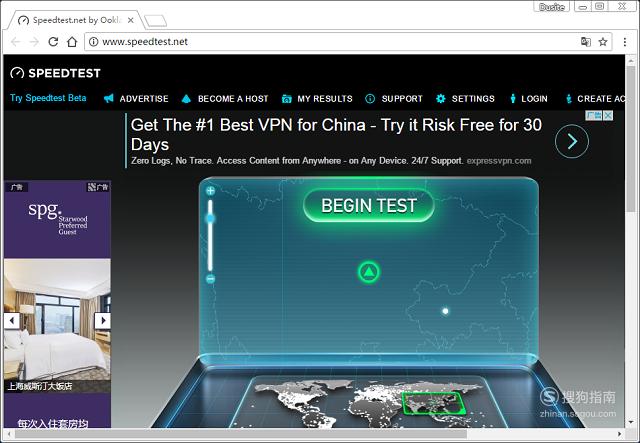Click the browser Back arrow

[16, 42]
